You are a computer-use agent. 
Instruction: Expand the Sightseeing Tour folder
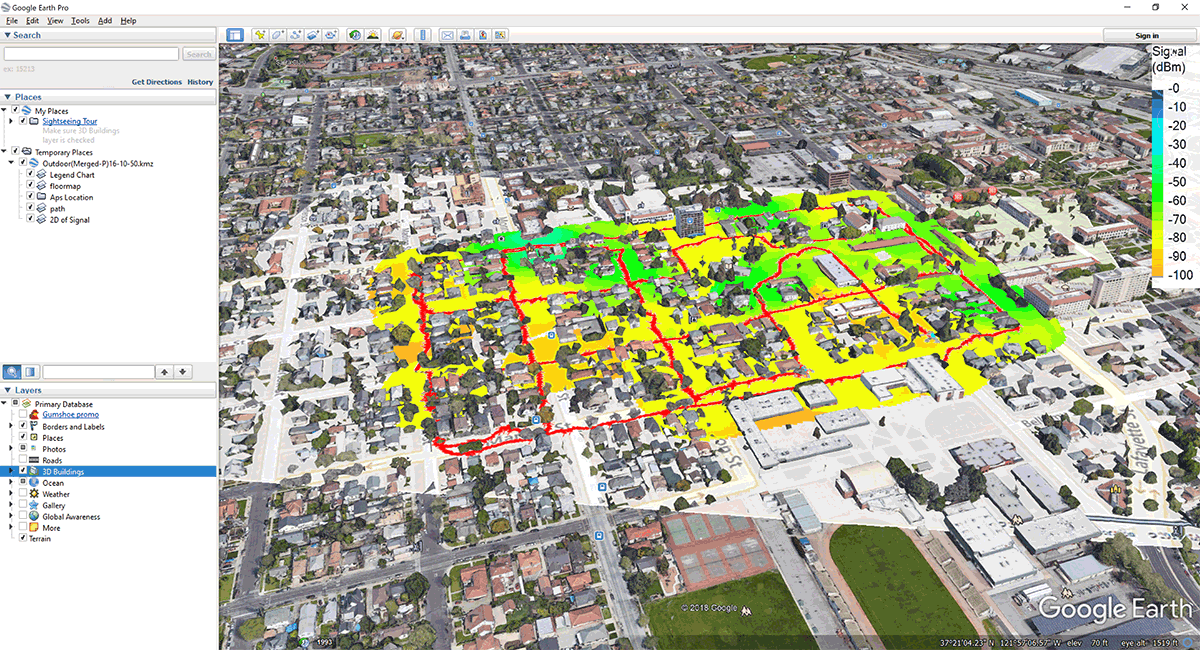pos(11,121)
